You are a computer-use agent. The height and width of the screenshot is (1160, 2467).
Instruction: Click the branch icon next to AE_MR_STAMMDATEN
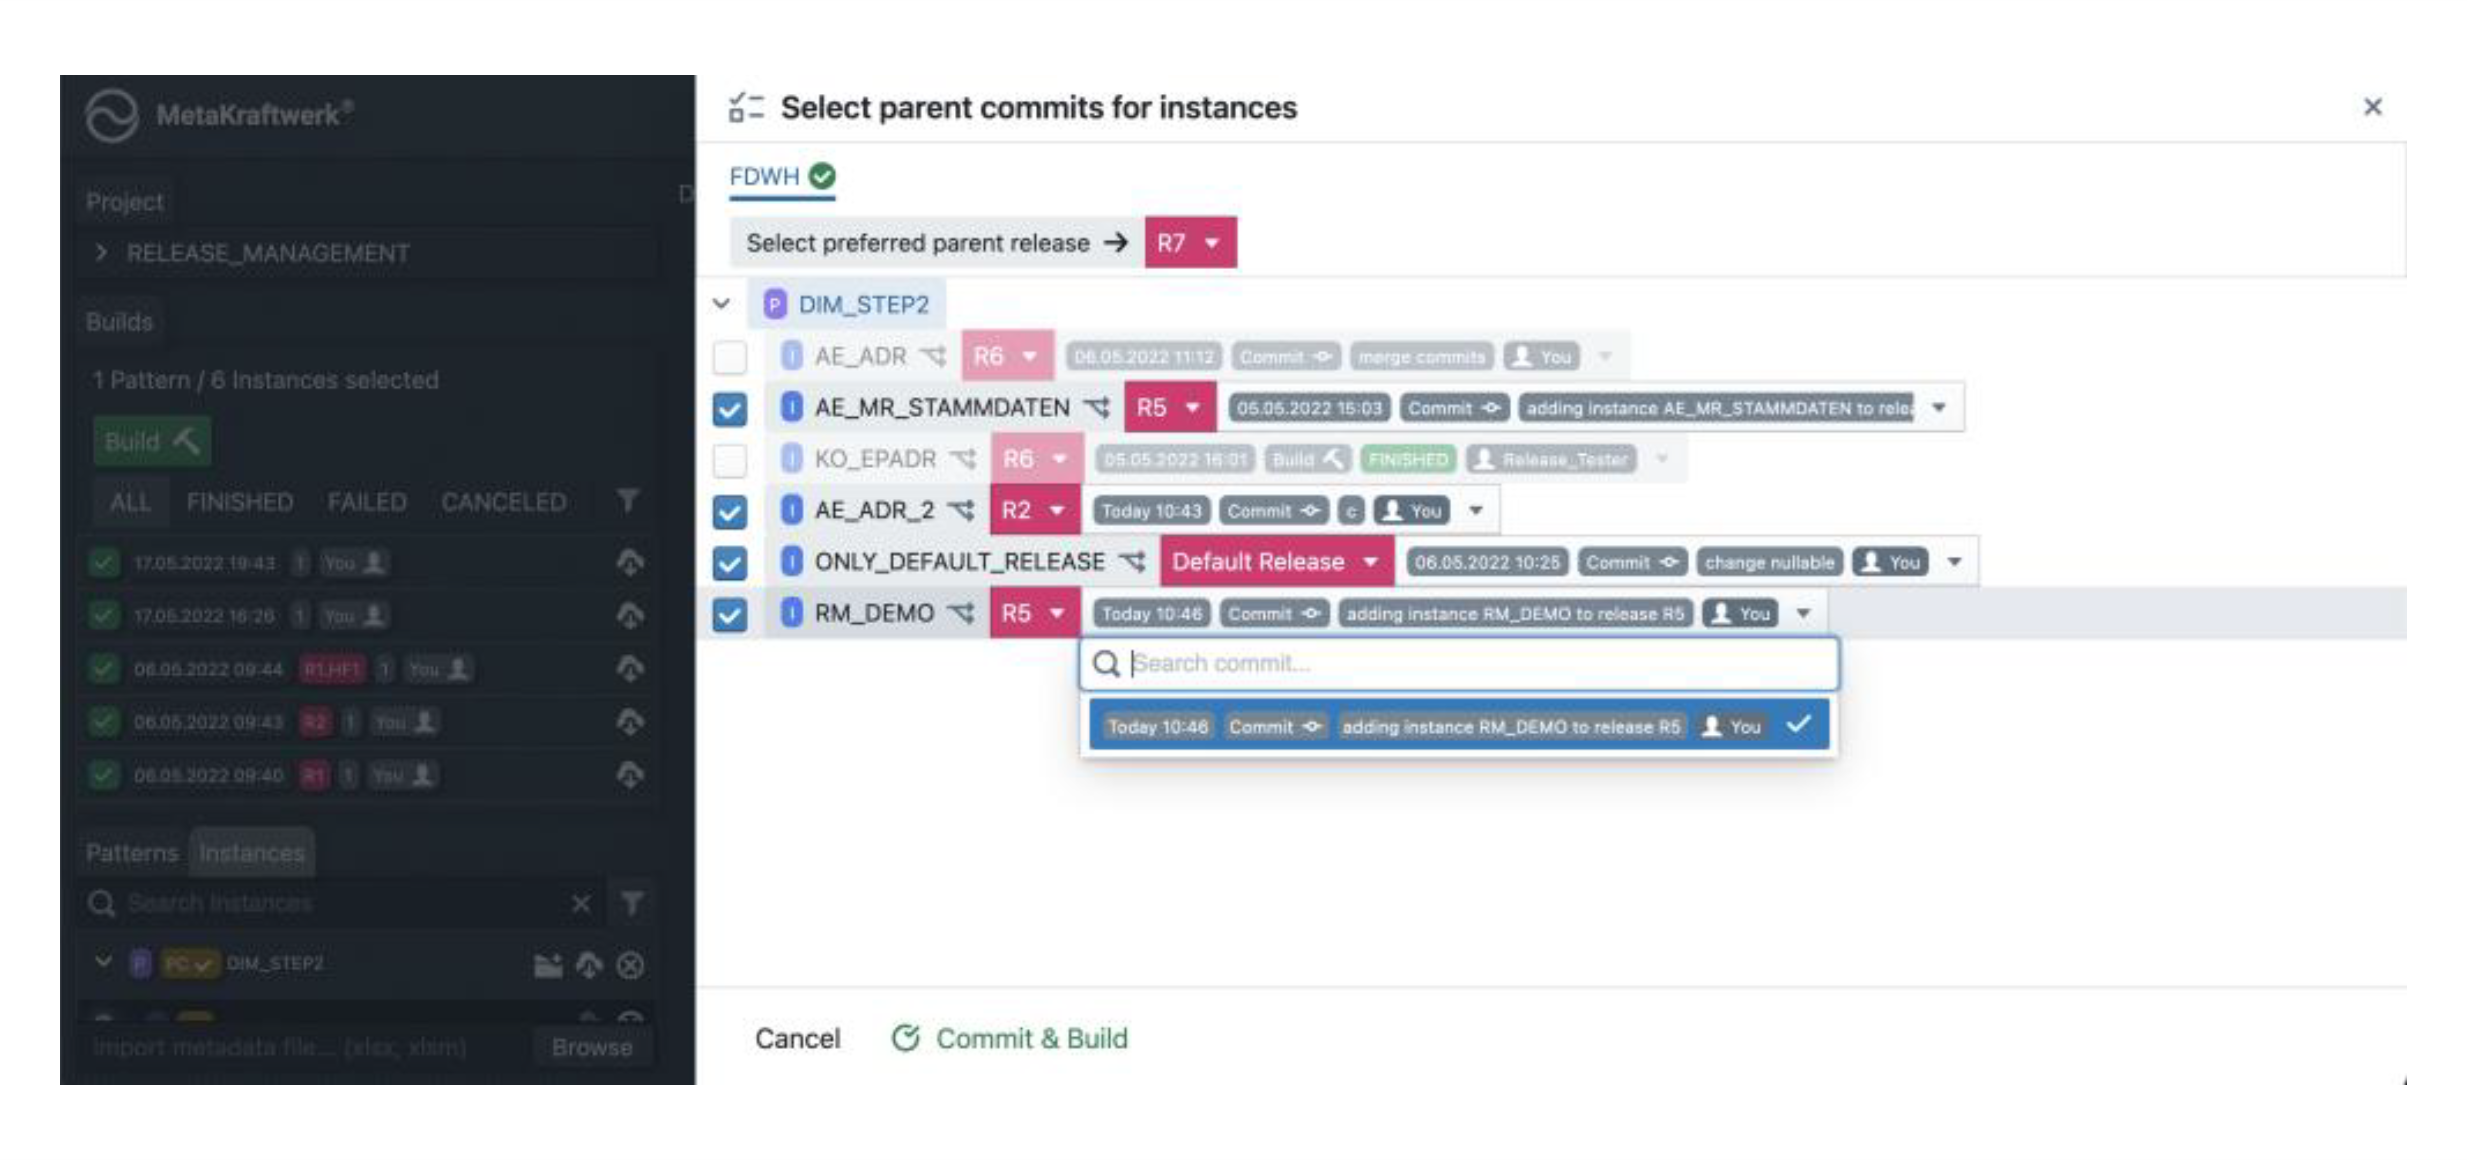[1097, 407]
